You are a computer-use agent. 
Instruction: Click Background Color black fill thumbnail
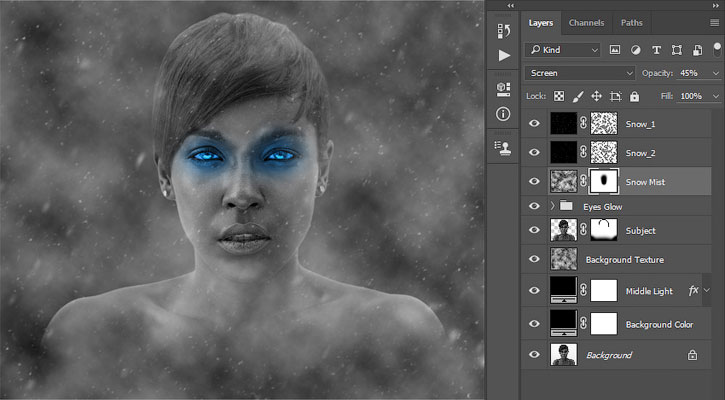click(564, 323)
